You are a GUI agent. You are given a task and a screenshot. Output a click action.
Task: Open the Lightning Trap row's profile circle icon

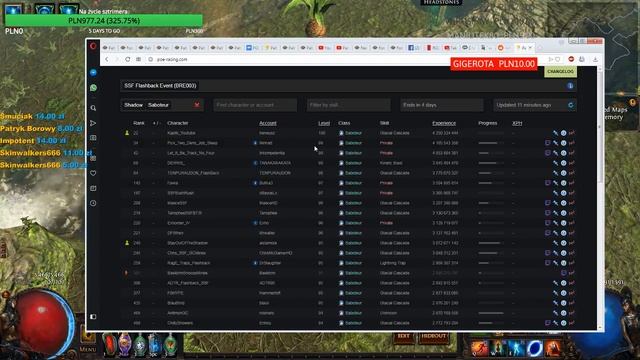[x=563, y=263]
